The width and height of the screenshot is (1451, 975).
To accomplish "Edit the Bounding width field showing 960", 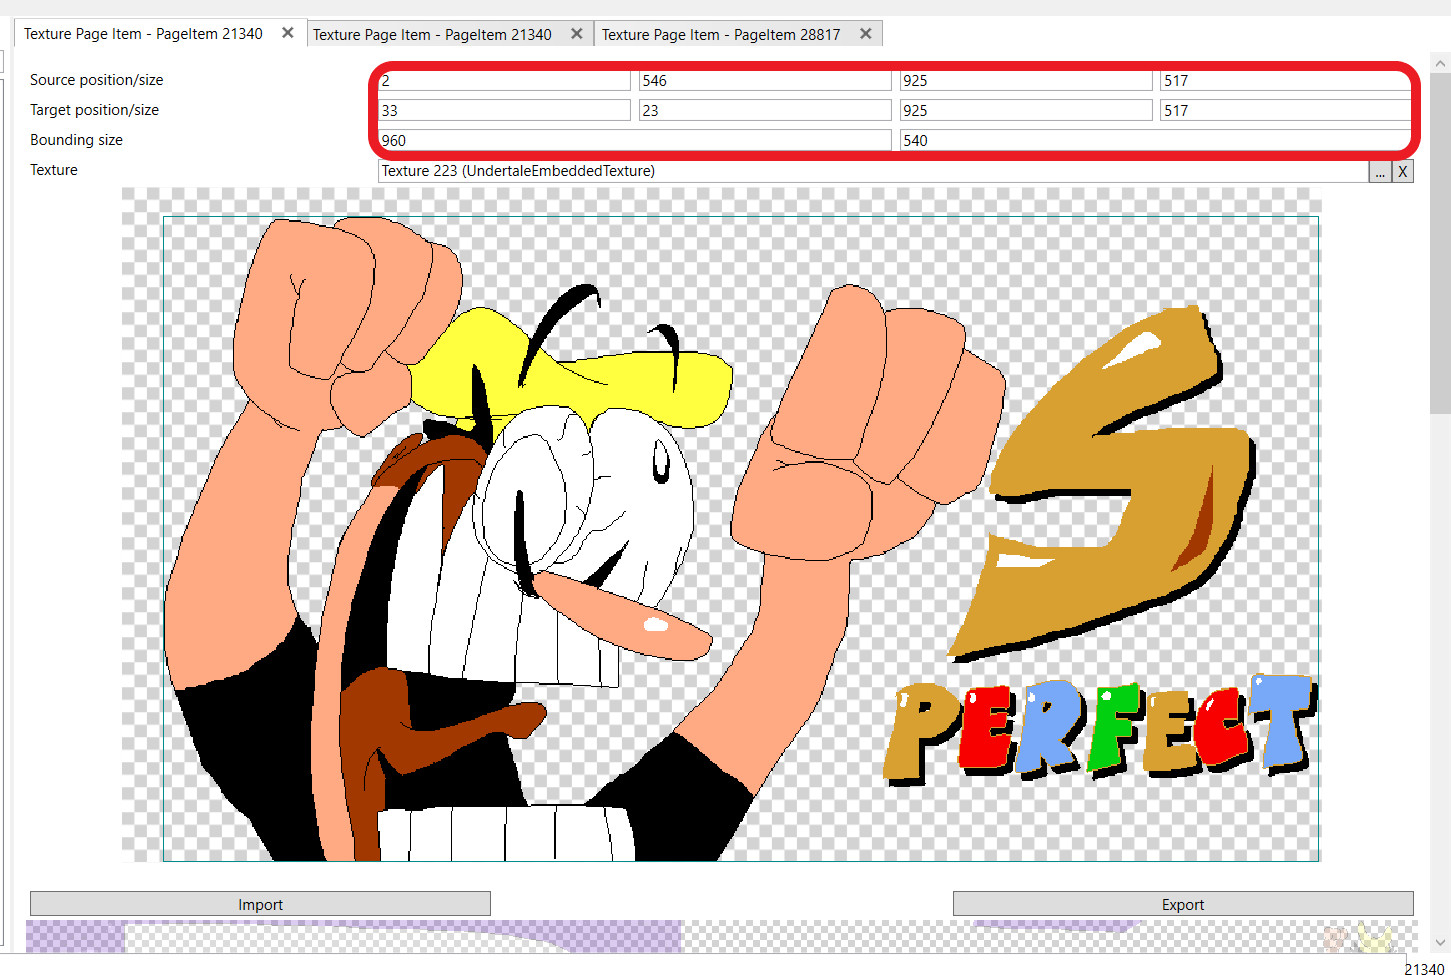I will click(634, 141).
